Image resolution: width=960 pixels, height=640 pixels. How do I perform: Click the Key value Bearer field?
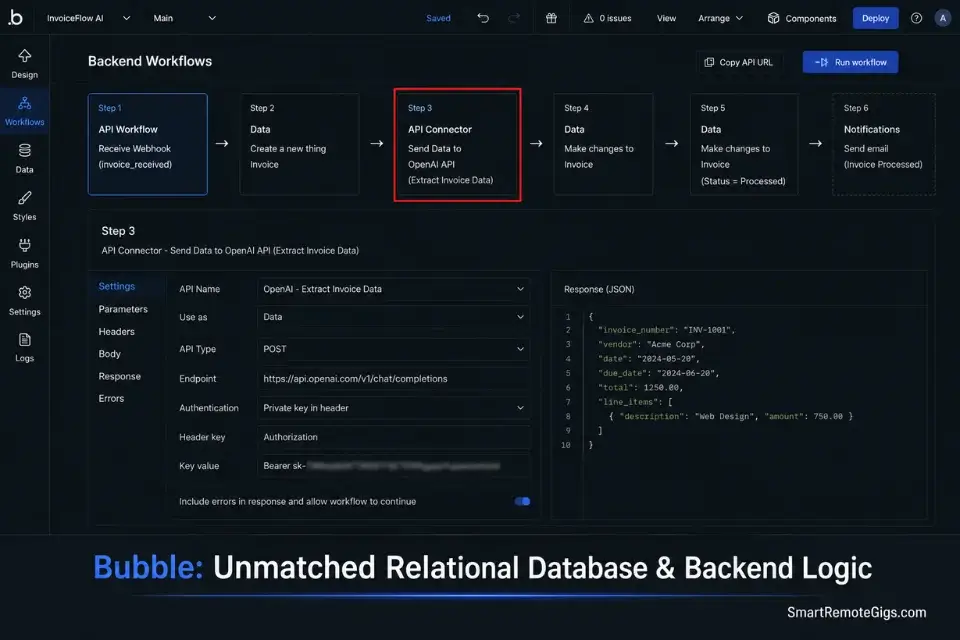(394, 466)
